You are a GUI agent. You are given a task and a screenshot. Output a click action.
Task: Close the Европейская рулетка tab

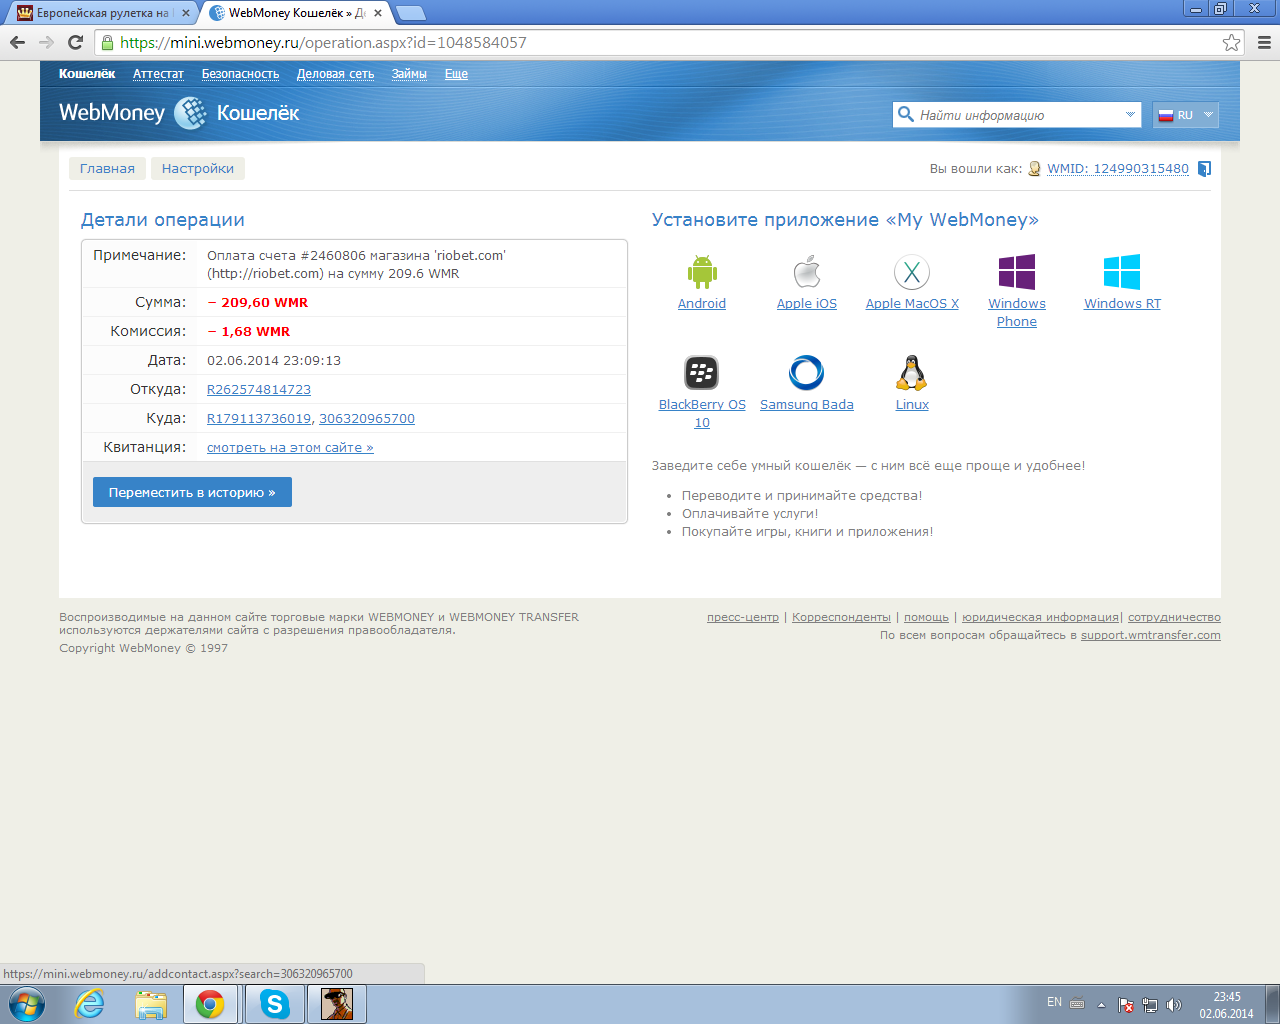tap(185, 13)
